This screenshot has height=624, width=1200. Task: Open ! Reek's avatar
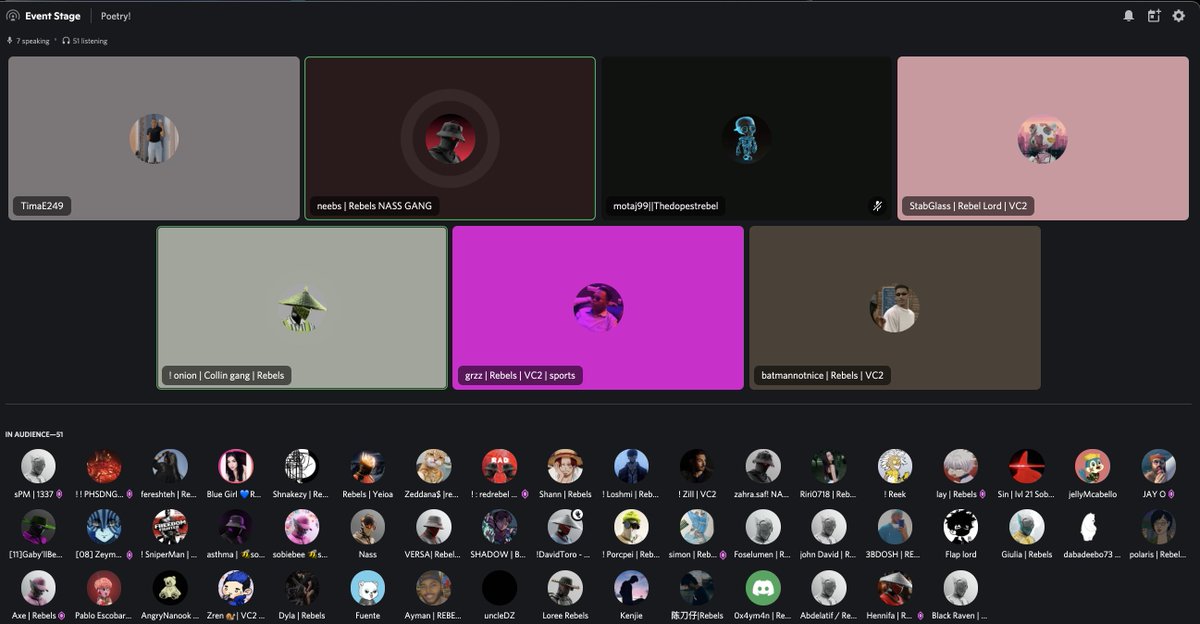coord(895,466)
